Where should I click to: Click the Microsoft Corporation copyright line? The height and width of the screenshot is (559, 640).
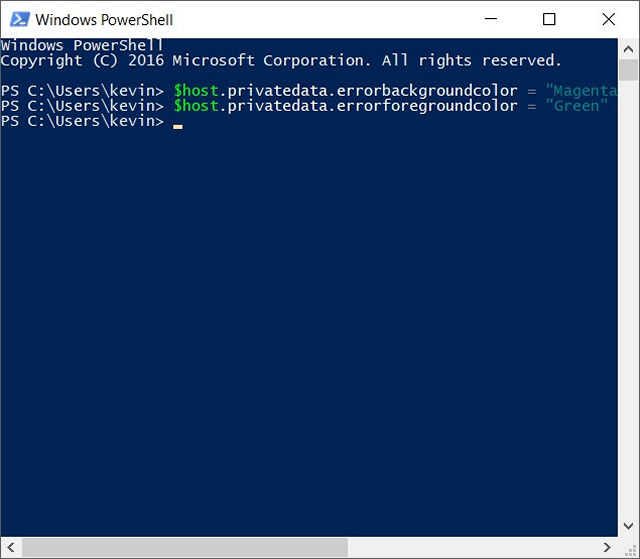point(280,61)
